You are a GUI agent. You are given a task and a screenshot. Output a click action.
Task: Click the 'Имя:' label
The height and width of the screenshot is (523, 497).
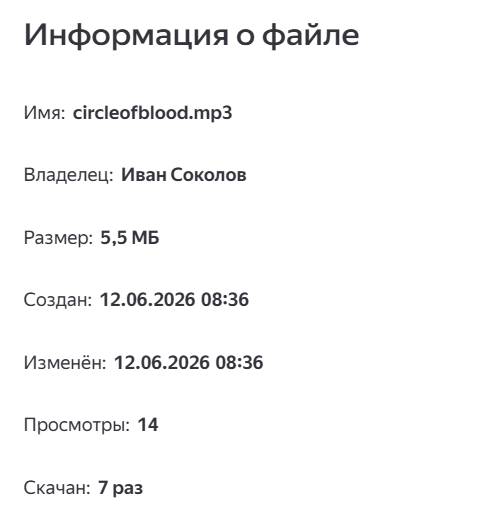[44, 113]
